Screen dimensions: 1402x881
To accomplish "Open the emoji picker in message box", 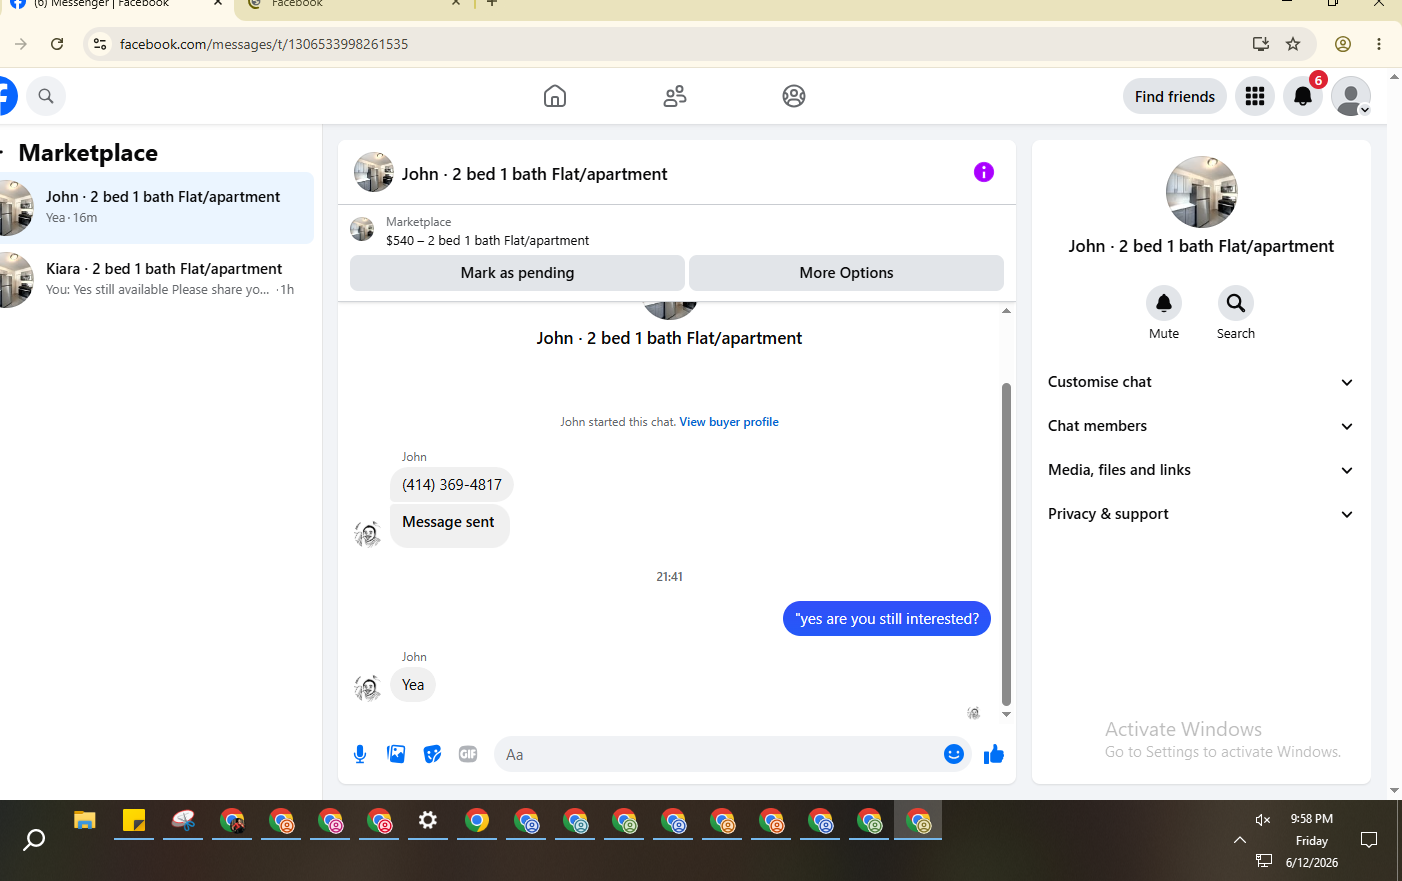I will (954, 754).
